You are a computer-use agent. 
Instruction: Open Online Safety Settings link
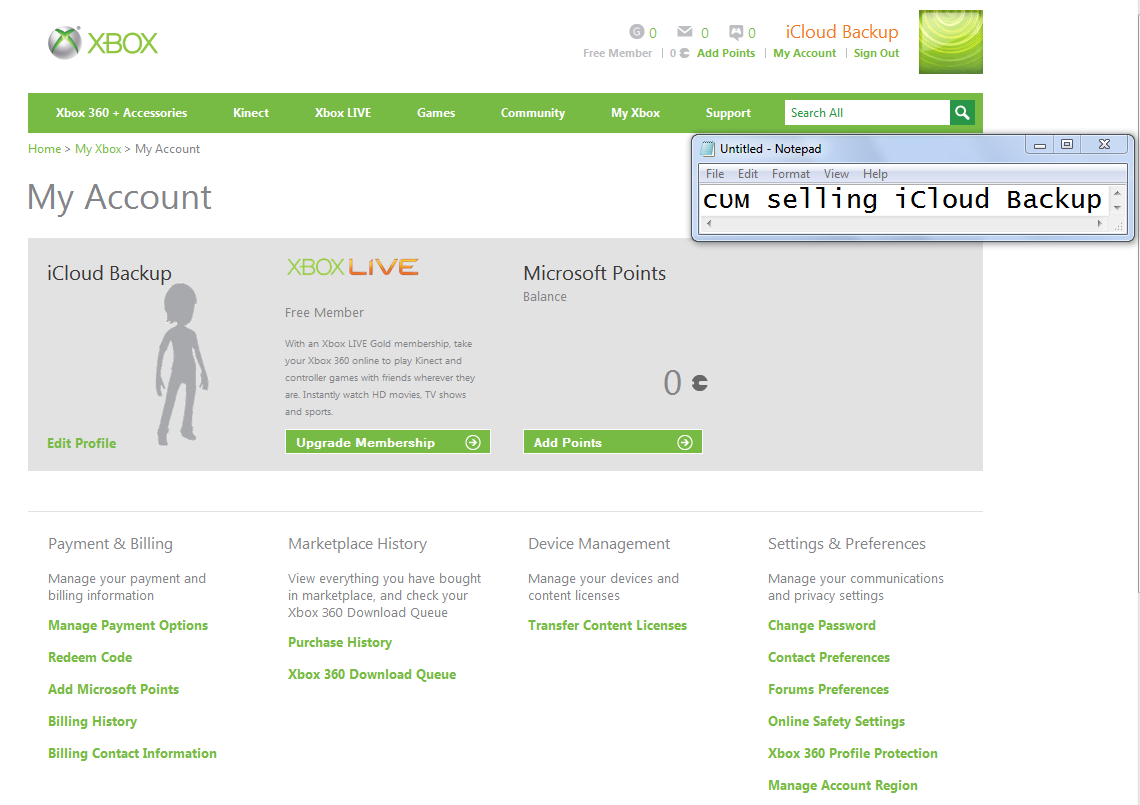point(836,721)
